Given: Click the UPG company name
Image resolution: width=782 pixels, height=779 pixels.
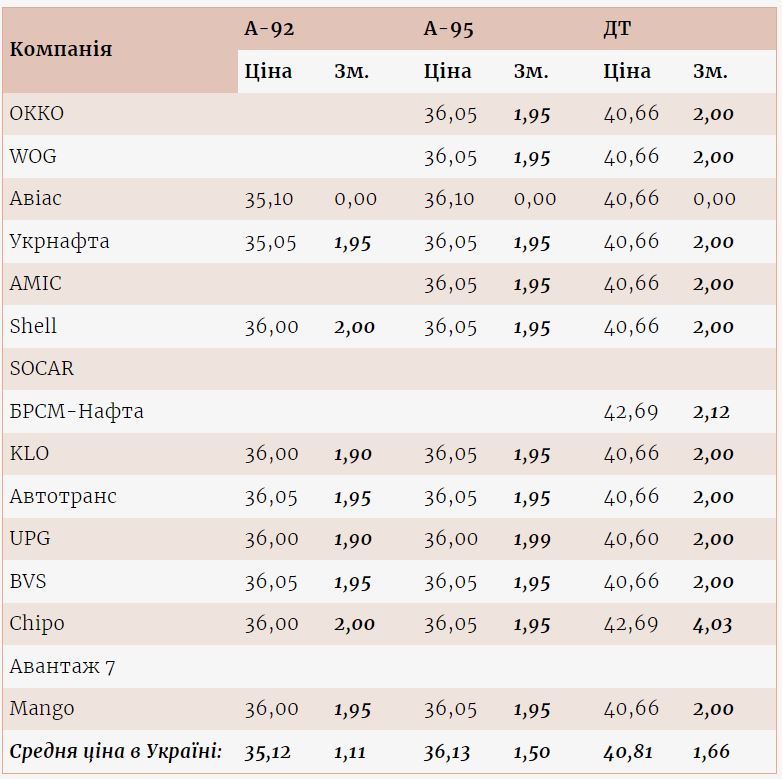Looking at the screenshot, I should click(30, 539).
